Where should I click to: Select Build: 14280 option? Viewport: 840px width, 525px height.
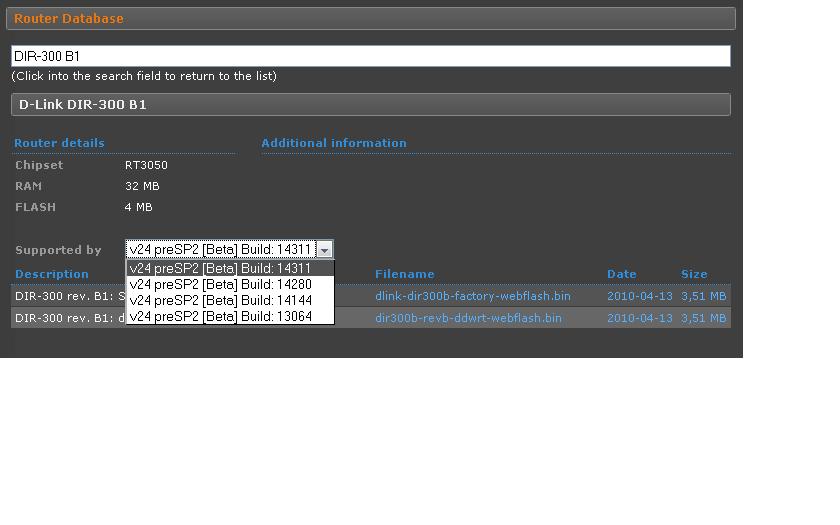(230, 284)
